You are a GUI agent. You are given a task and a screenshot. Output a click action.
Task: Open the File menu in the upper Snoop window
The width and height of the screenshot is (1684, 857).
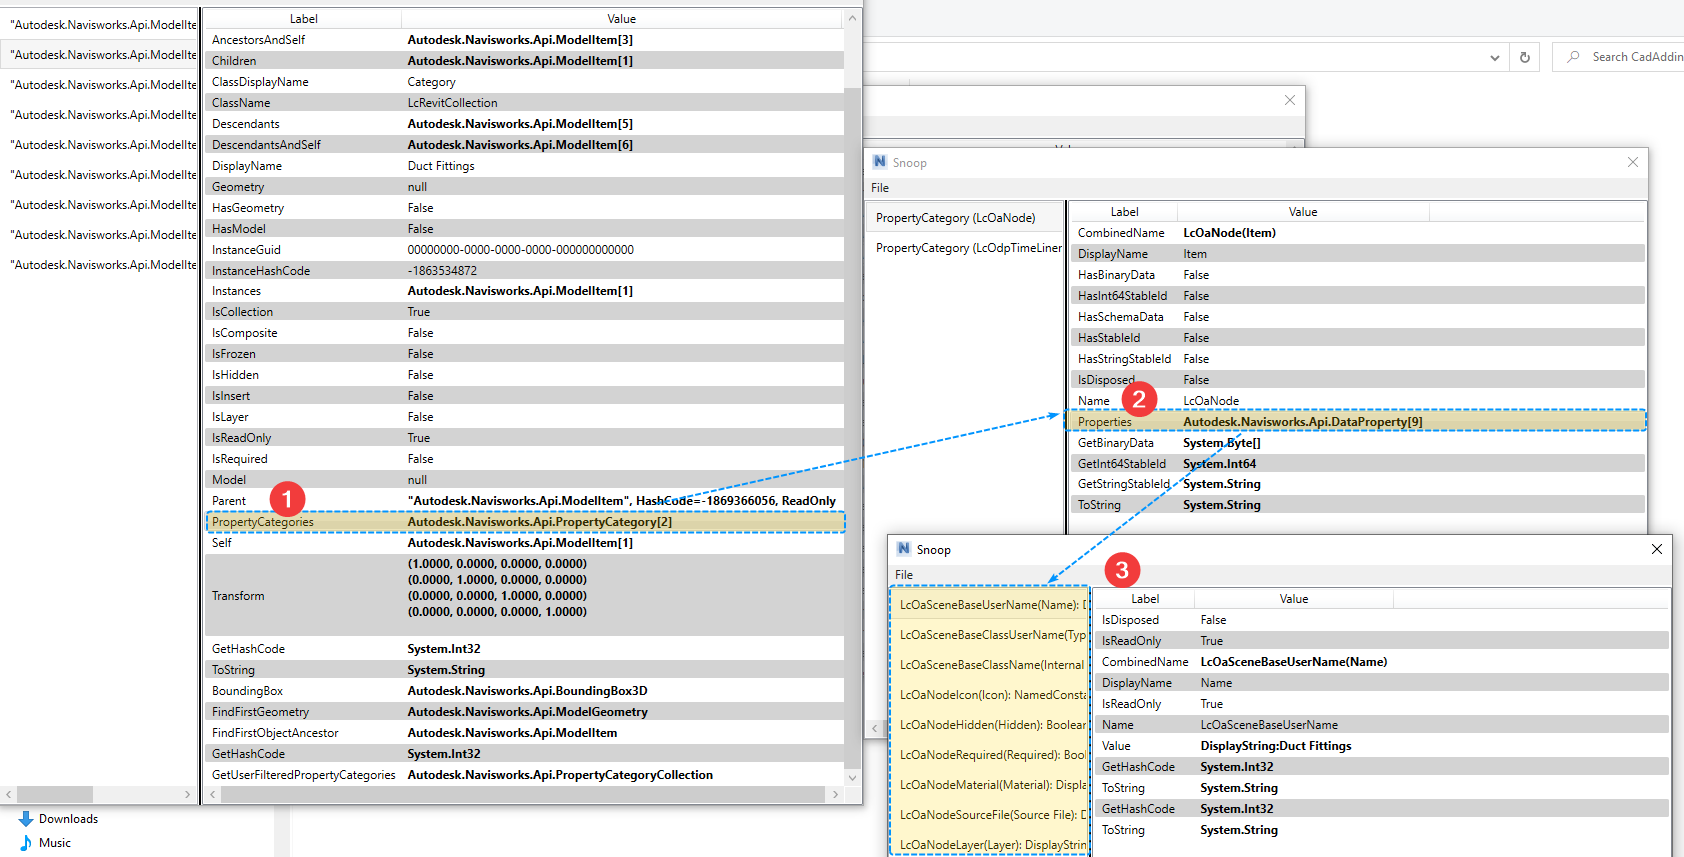click(x=880, y=188)
